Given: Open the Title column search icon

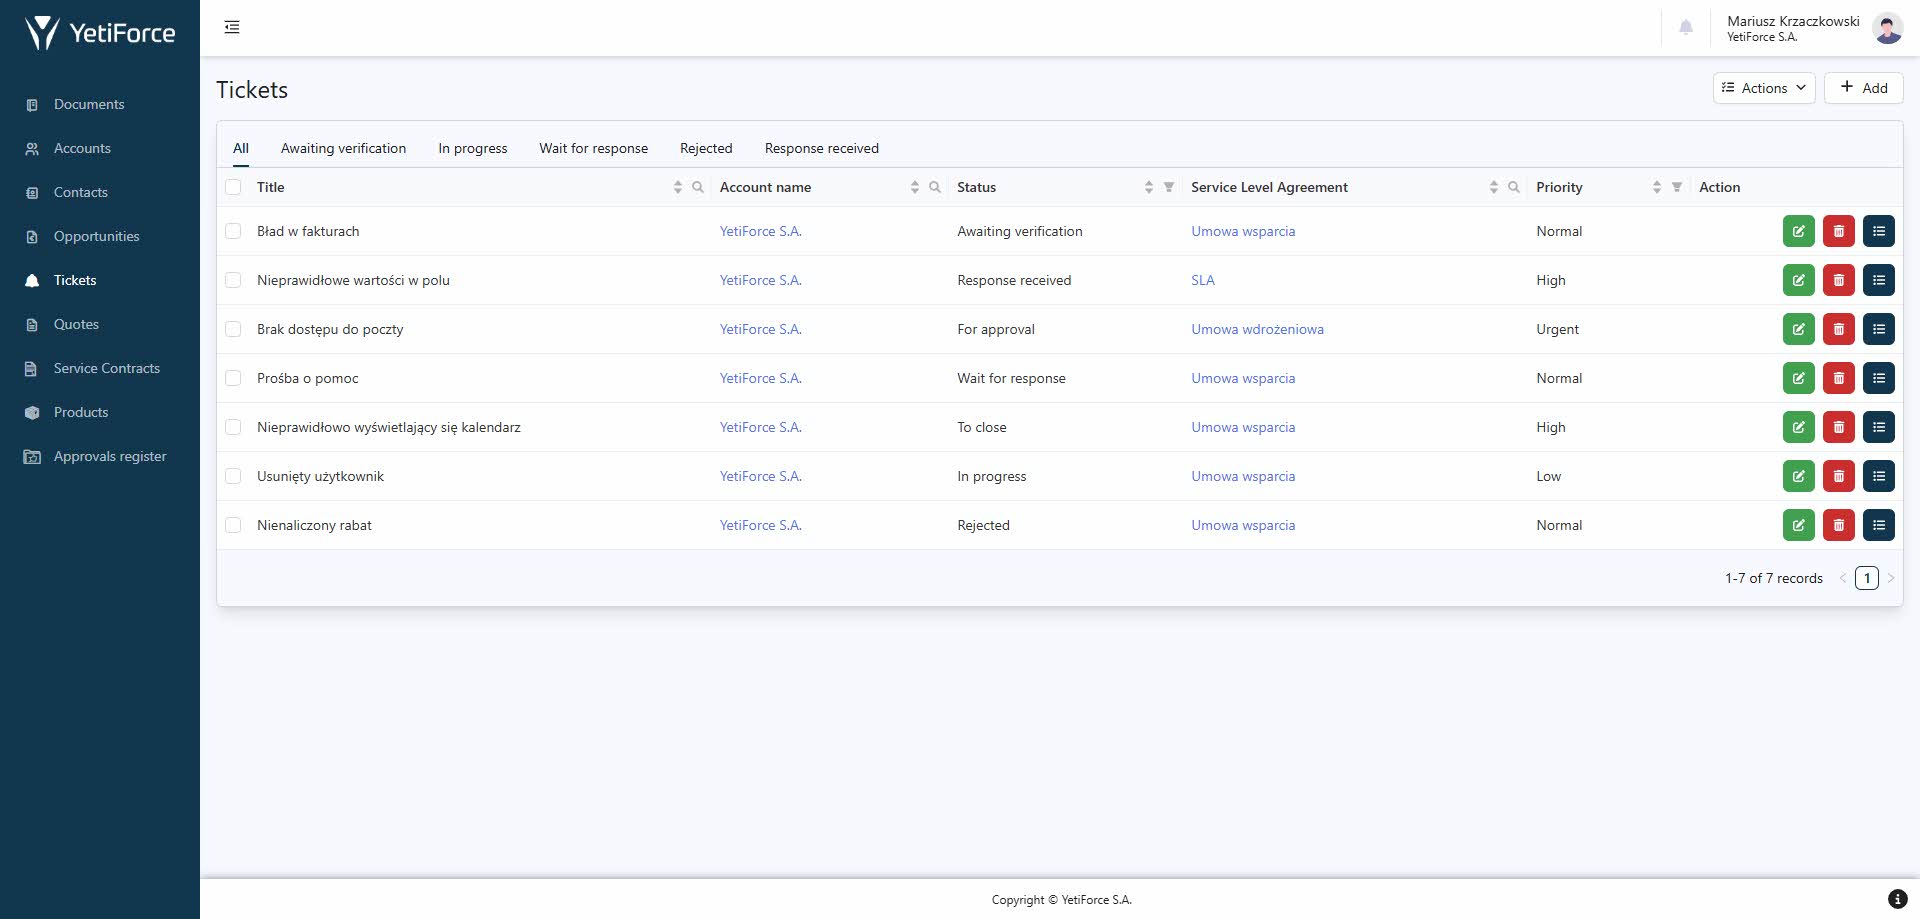Looking at the screenshot, I should tap(698, 187).
